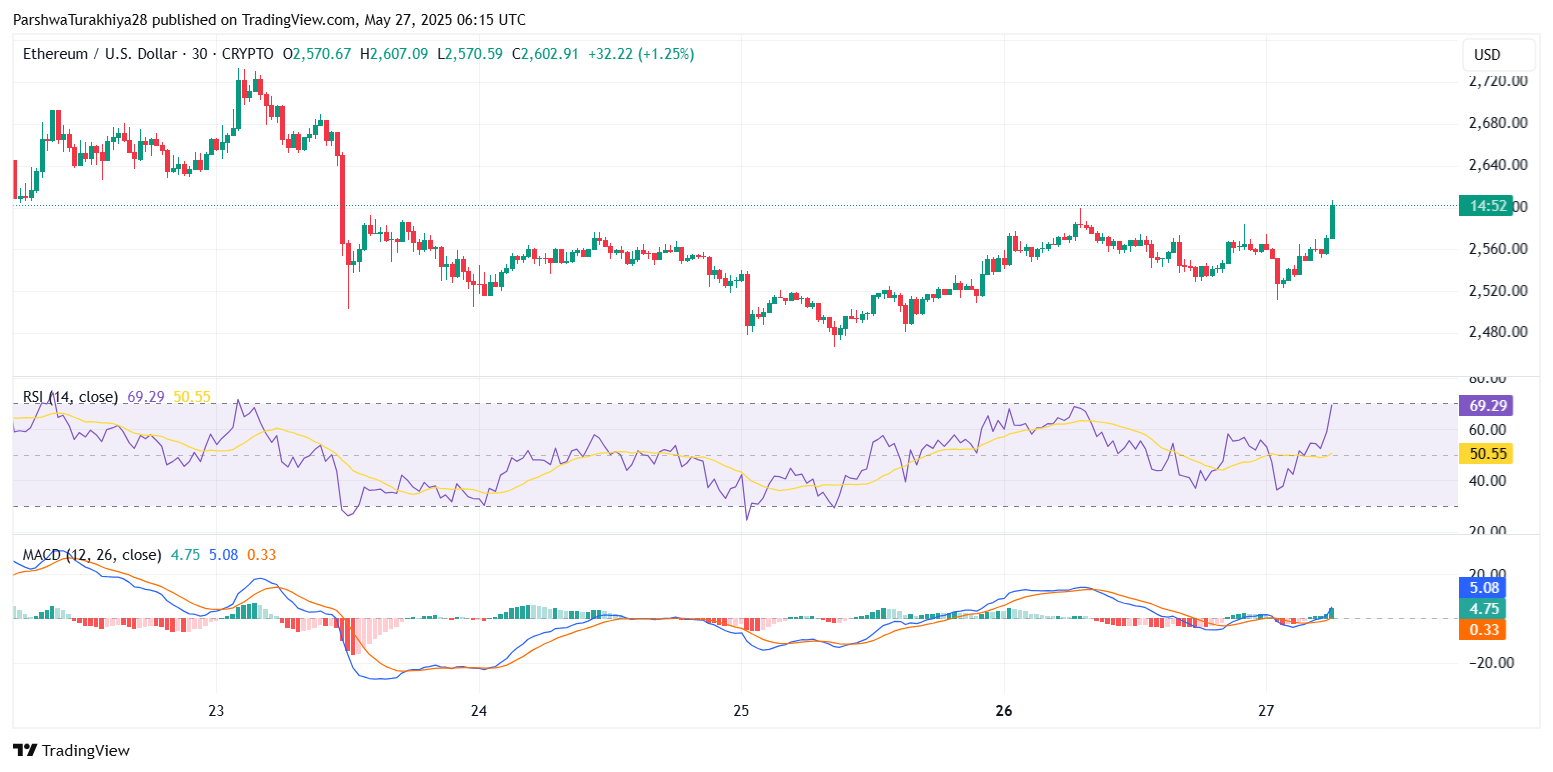Select the blue 5.08 MACD signal badge

coord(1481,587)
